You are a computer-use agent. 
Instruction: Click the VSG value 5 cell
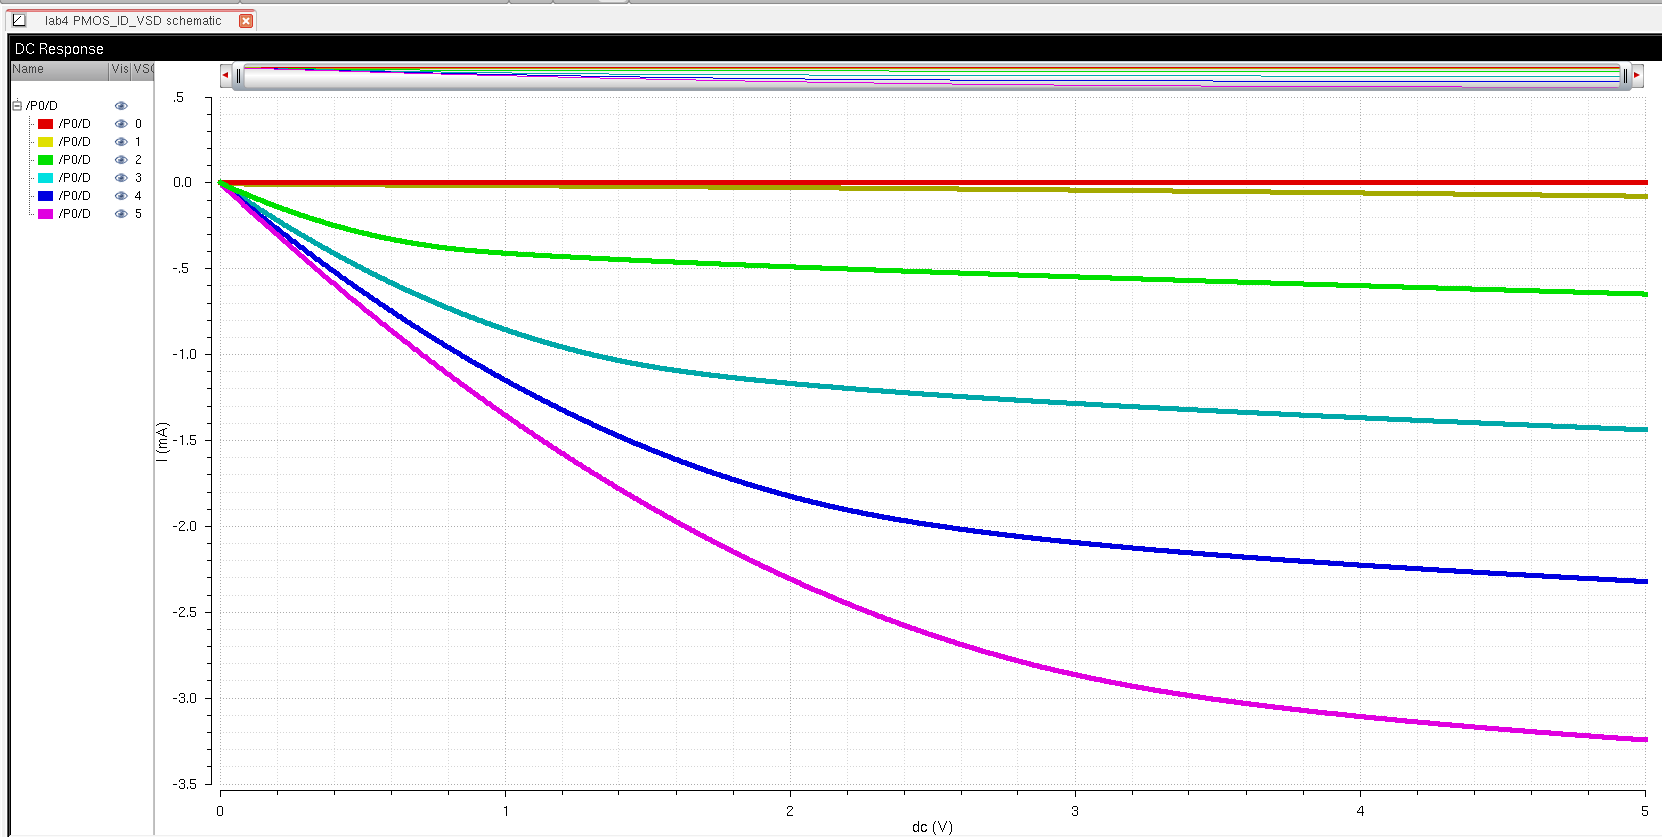coord(138,214)
